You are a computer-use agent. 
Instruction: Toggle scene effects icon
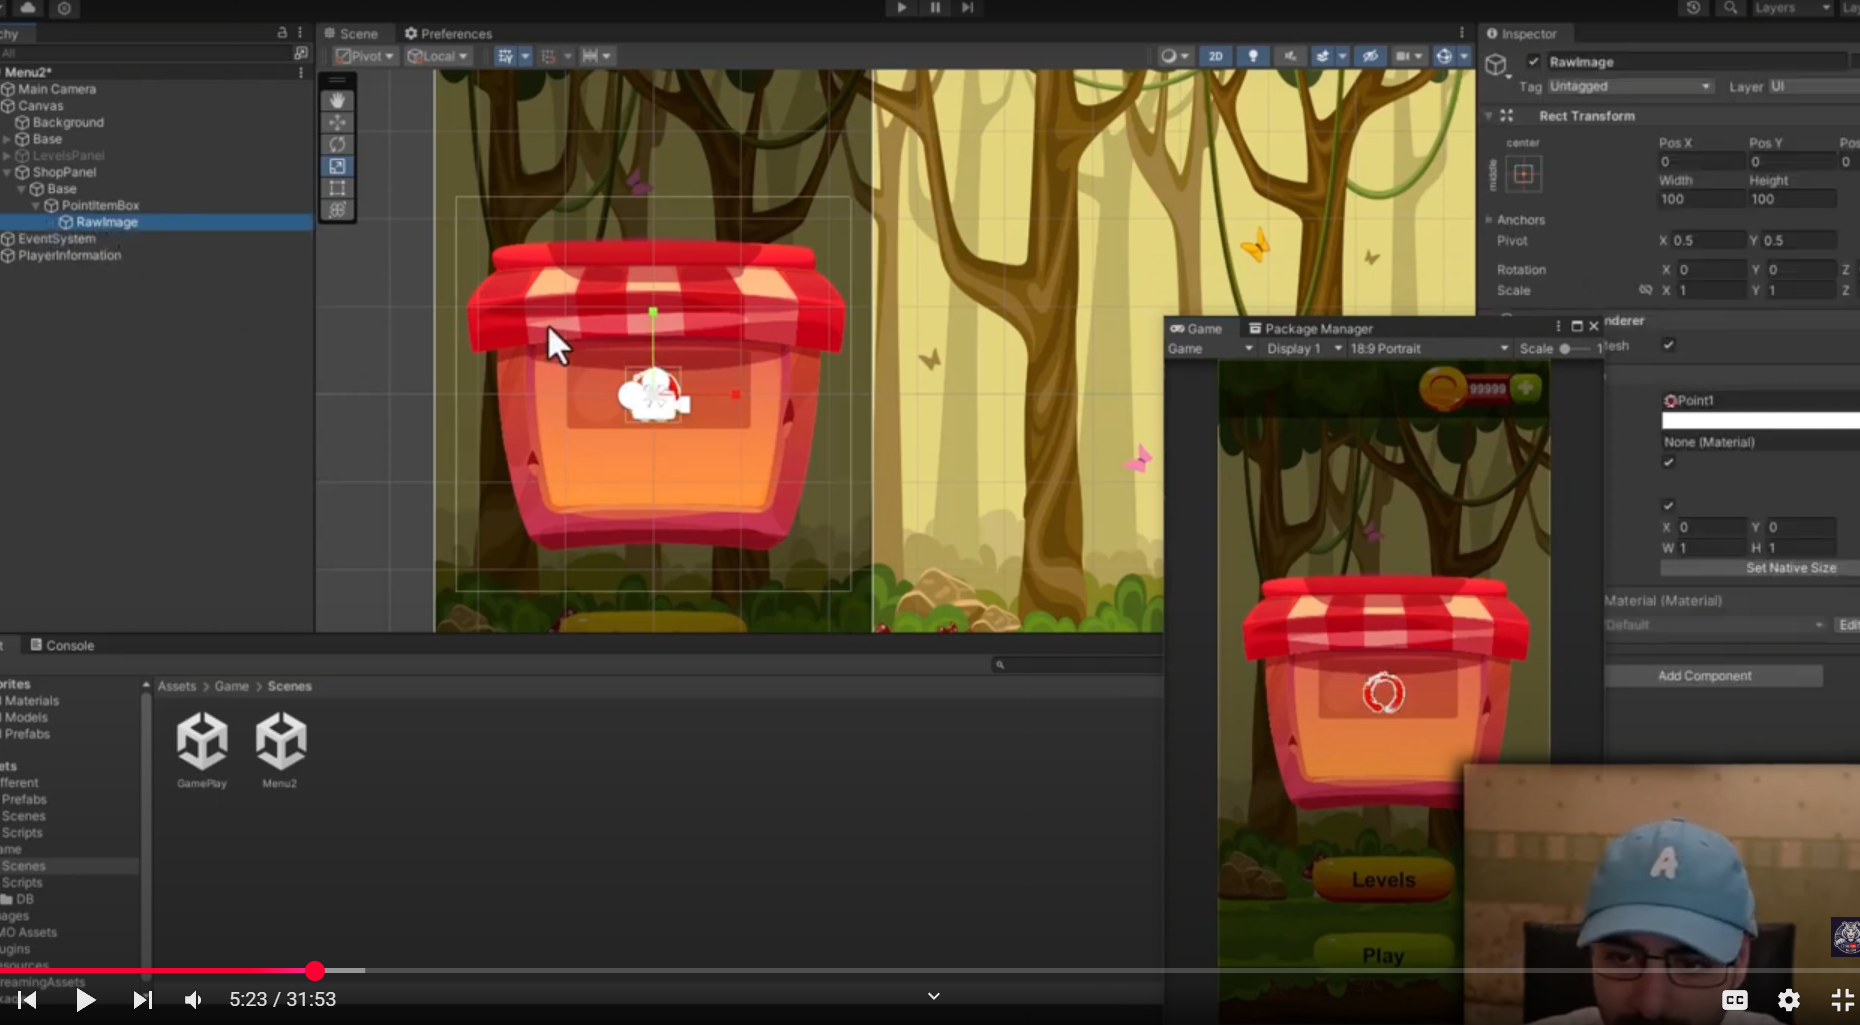point(1323,56)
